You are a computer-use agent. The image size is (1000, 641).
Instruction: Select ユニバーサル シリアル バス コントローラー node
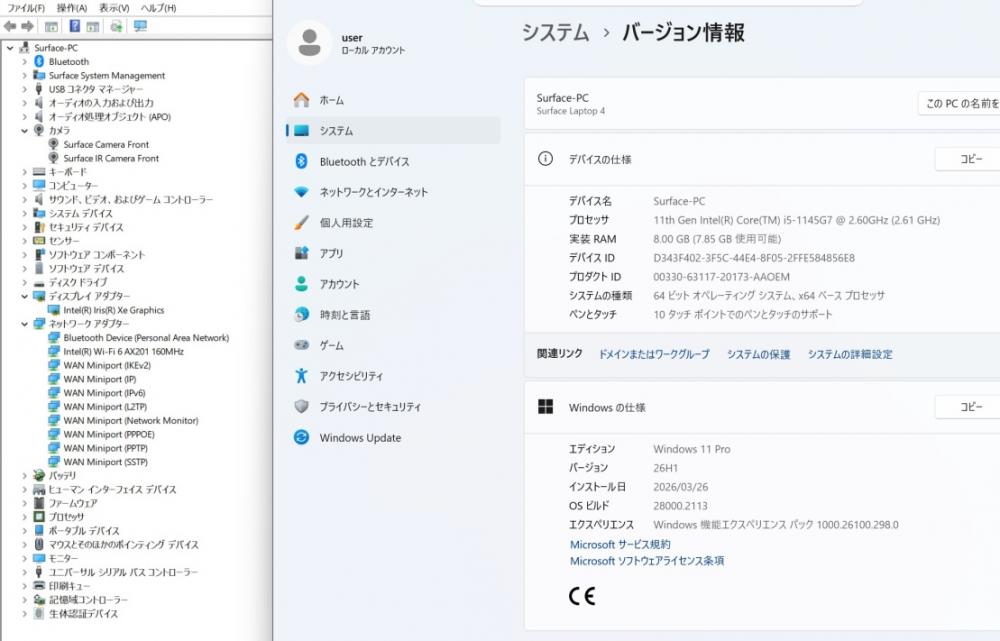coord(123,572)
